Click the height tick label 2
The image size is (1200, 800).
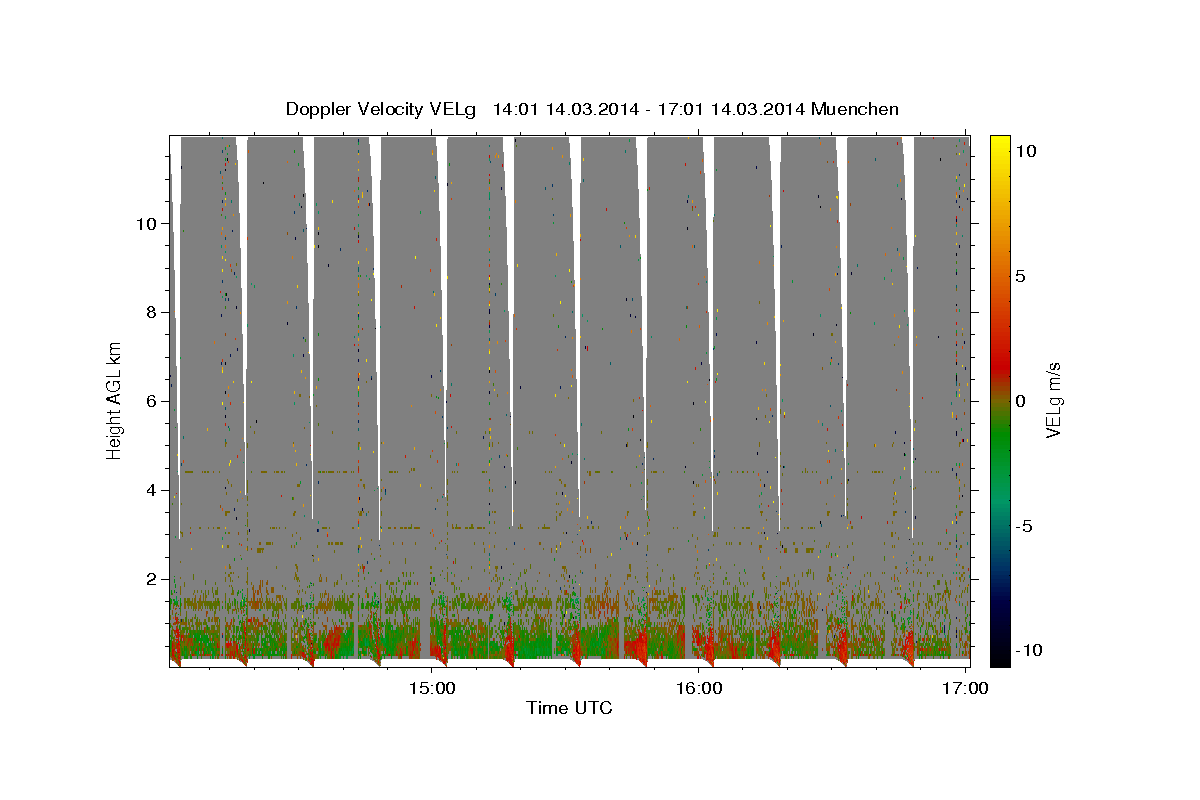(149, 579)
